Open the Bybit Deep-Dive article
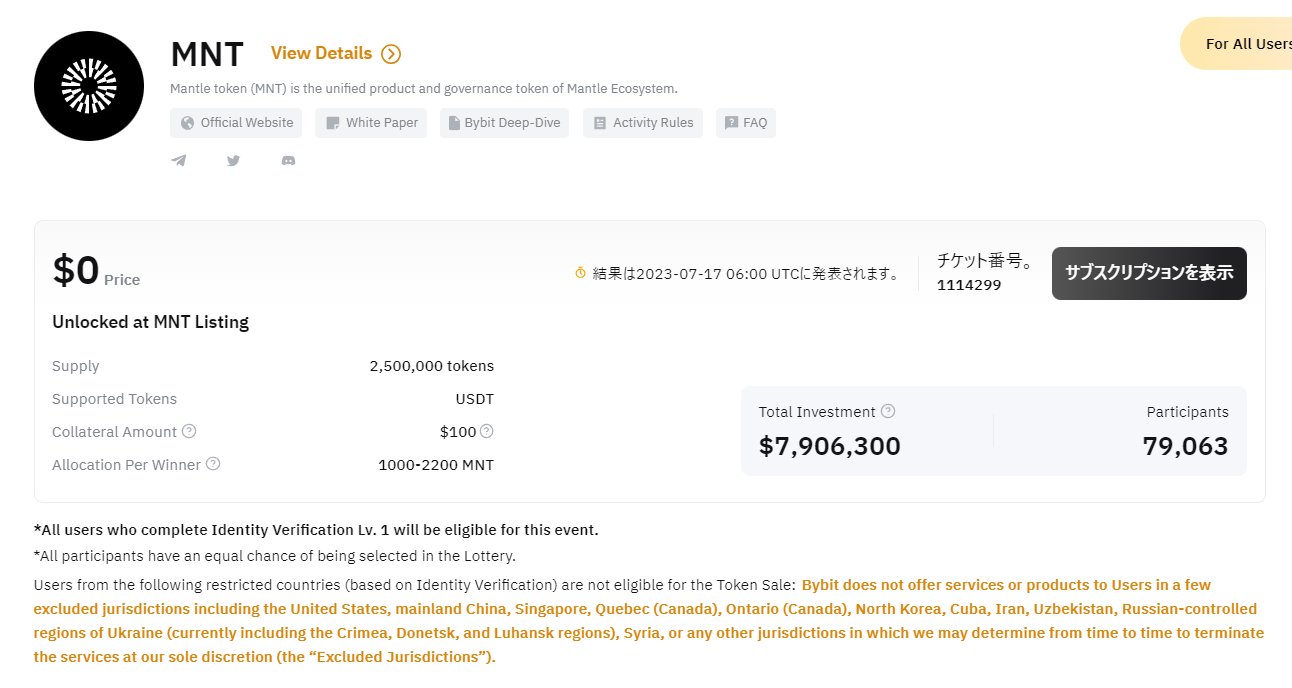 pyautogui.click(x=504, y=123)
